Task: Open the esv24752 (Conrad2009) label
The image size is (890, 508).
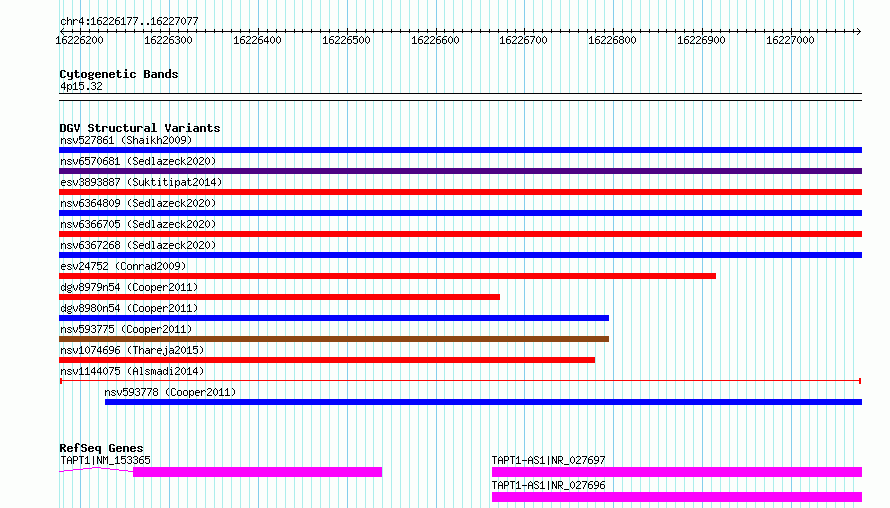Action: coord(123,266)
